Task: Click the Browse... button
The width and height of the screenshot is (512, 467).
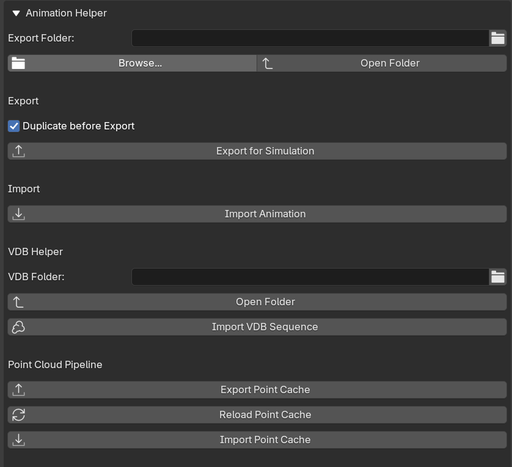Action: tap(132, 63)
